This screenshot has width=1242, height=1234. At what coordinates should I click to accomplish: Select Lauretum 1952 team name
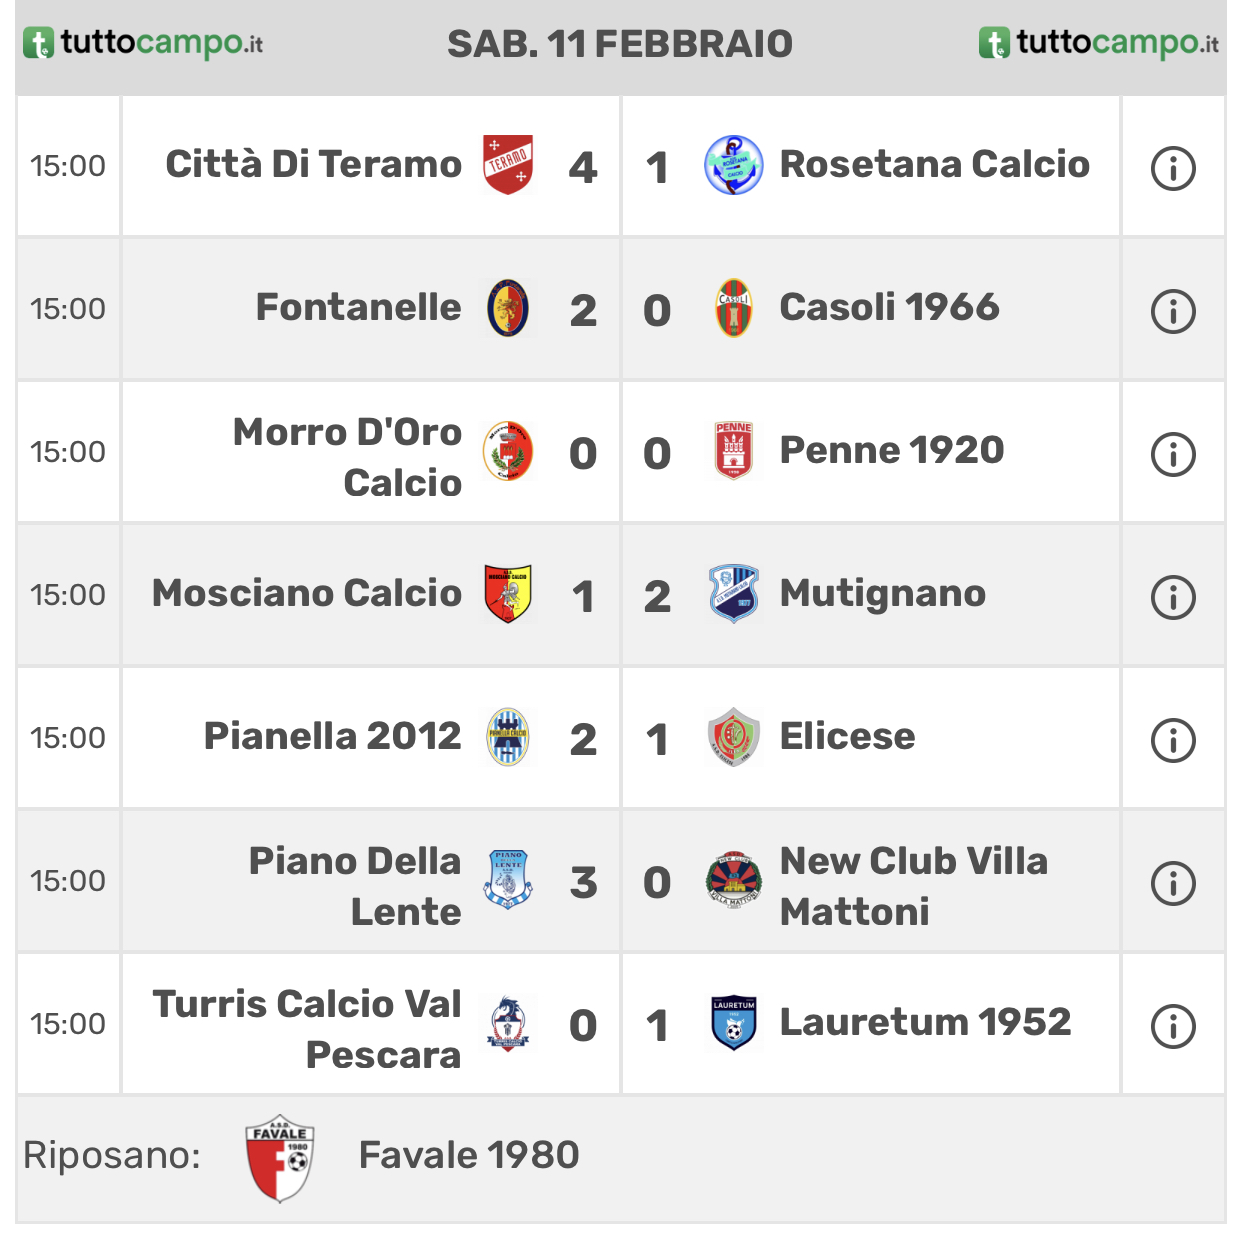[x=925, y=1022]
